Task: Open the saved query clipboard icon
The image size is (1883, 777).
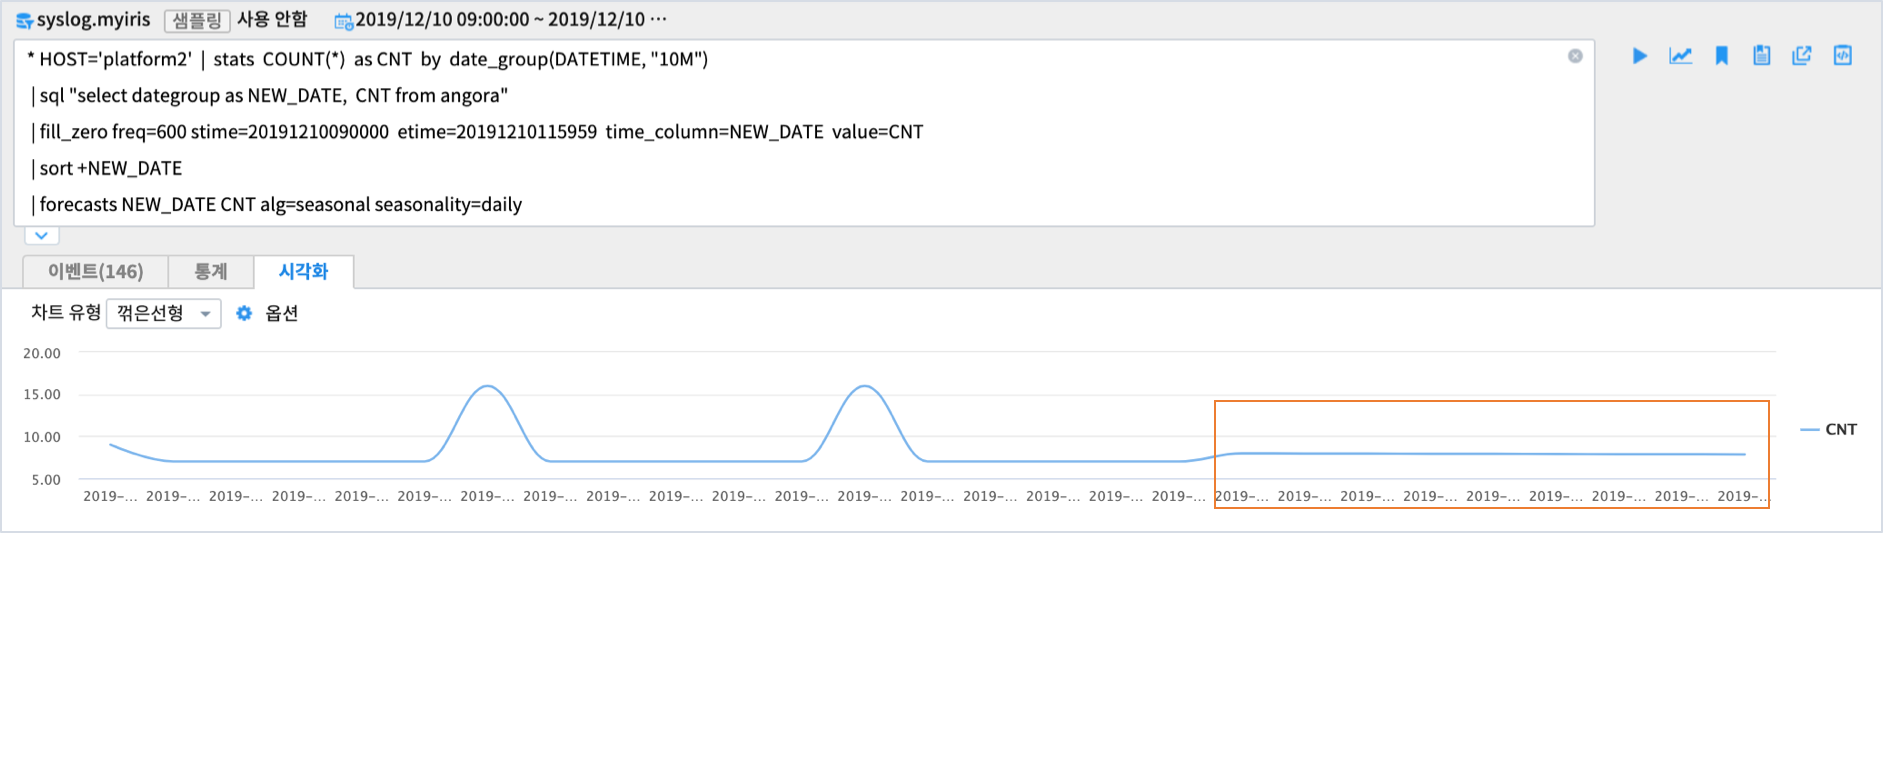Action: pyautogui.click(x=1762, y=56)
